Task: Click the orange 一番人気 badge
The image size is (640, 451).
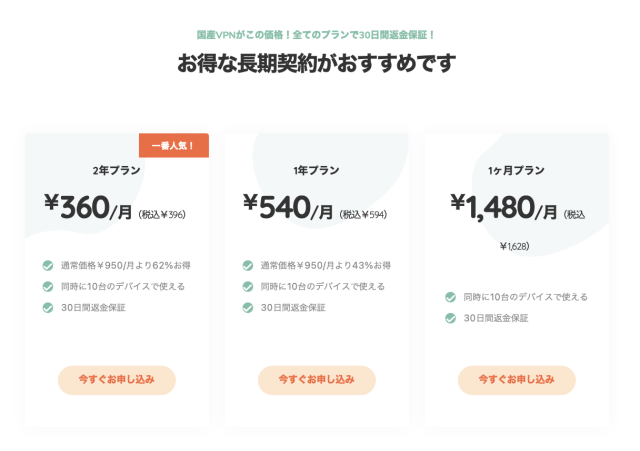Action: (x=173, y=146)
